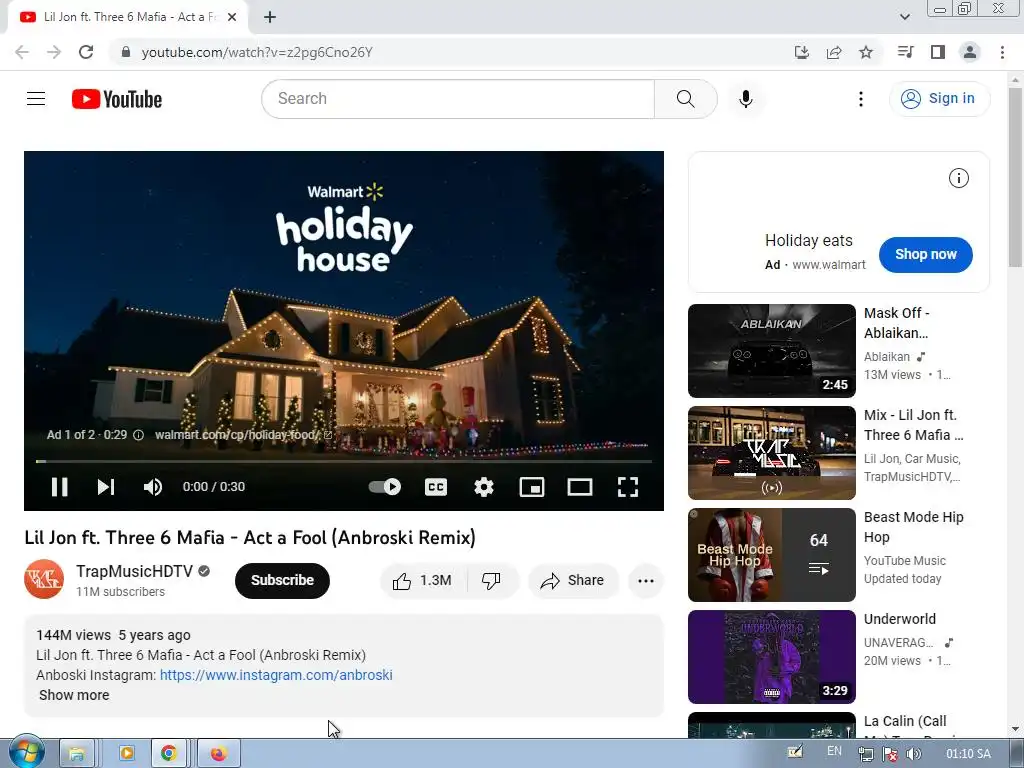Open the YouTube hamburger guide menu
The width and height of the screenshot is (1024, 768).
(x=36, y=99)
